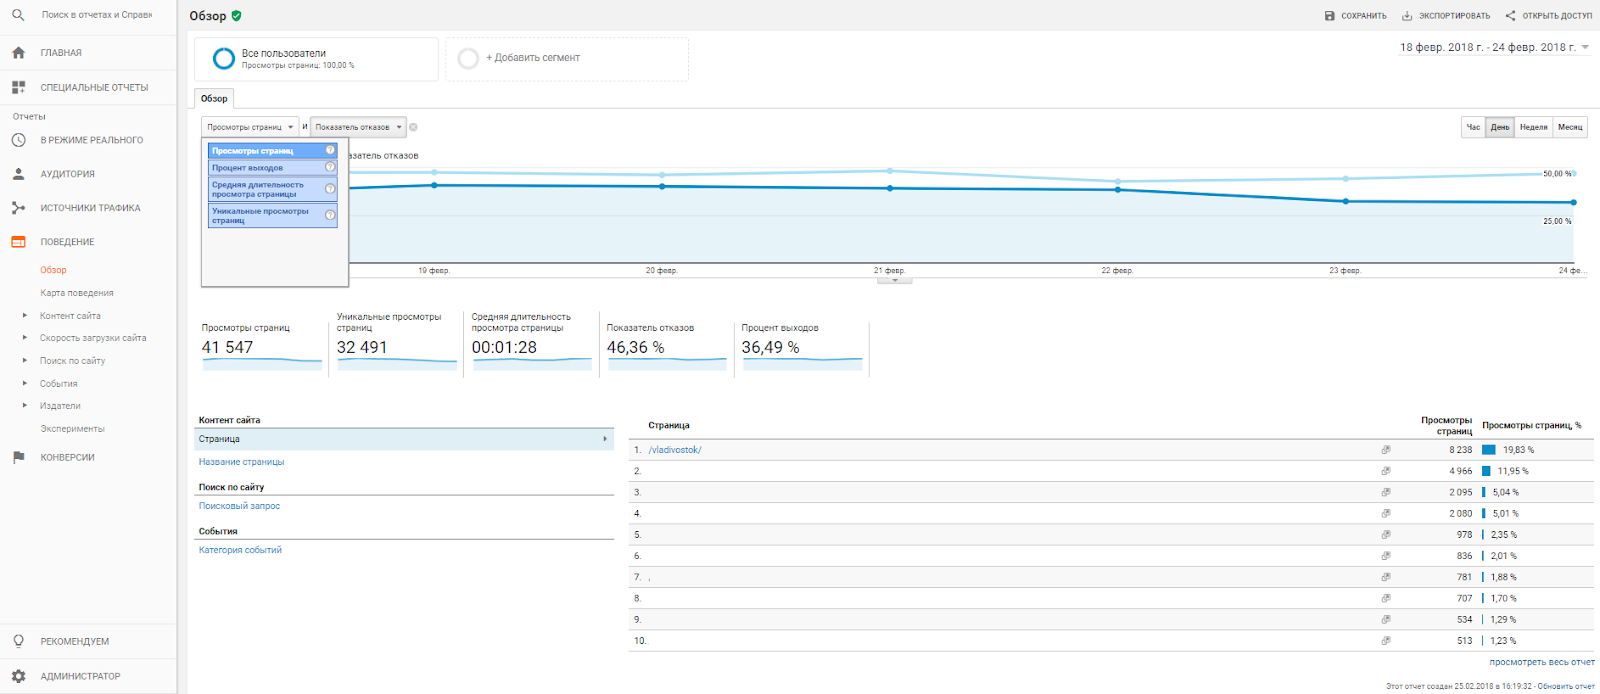Open the date range picker dropdown

[1494, 47]
